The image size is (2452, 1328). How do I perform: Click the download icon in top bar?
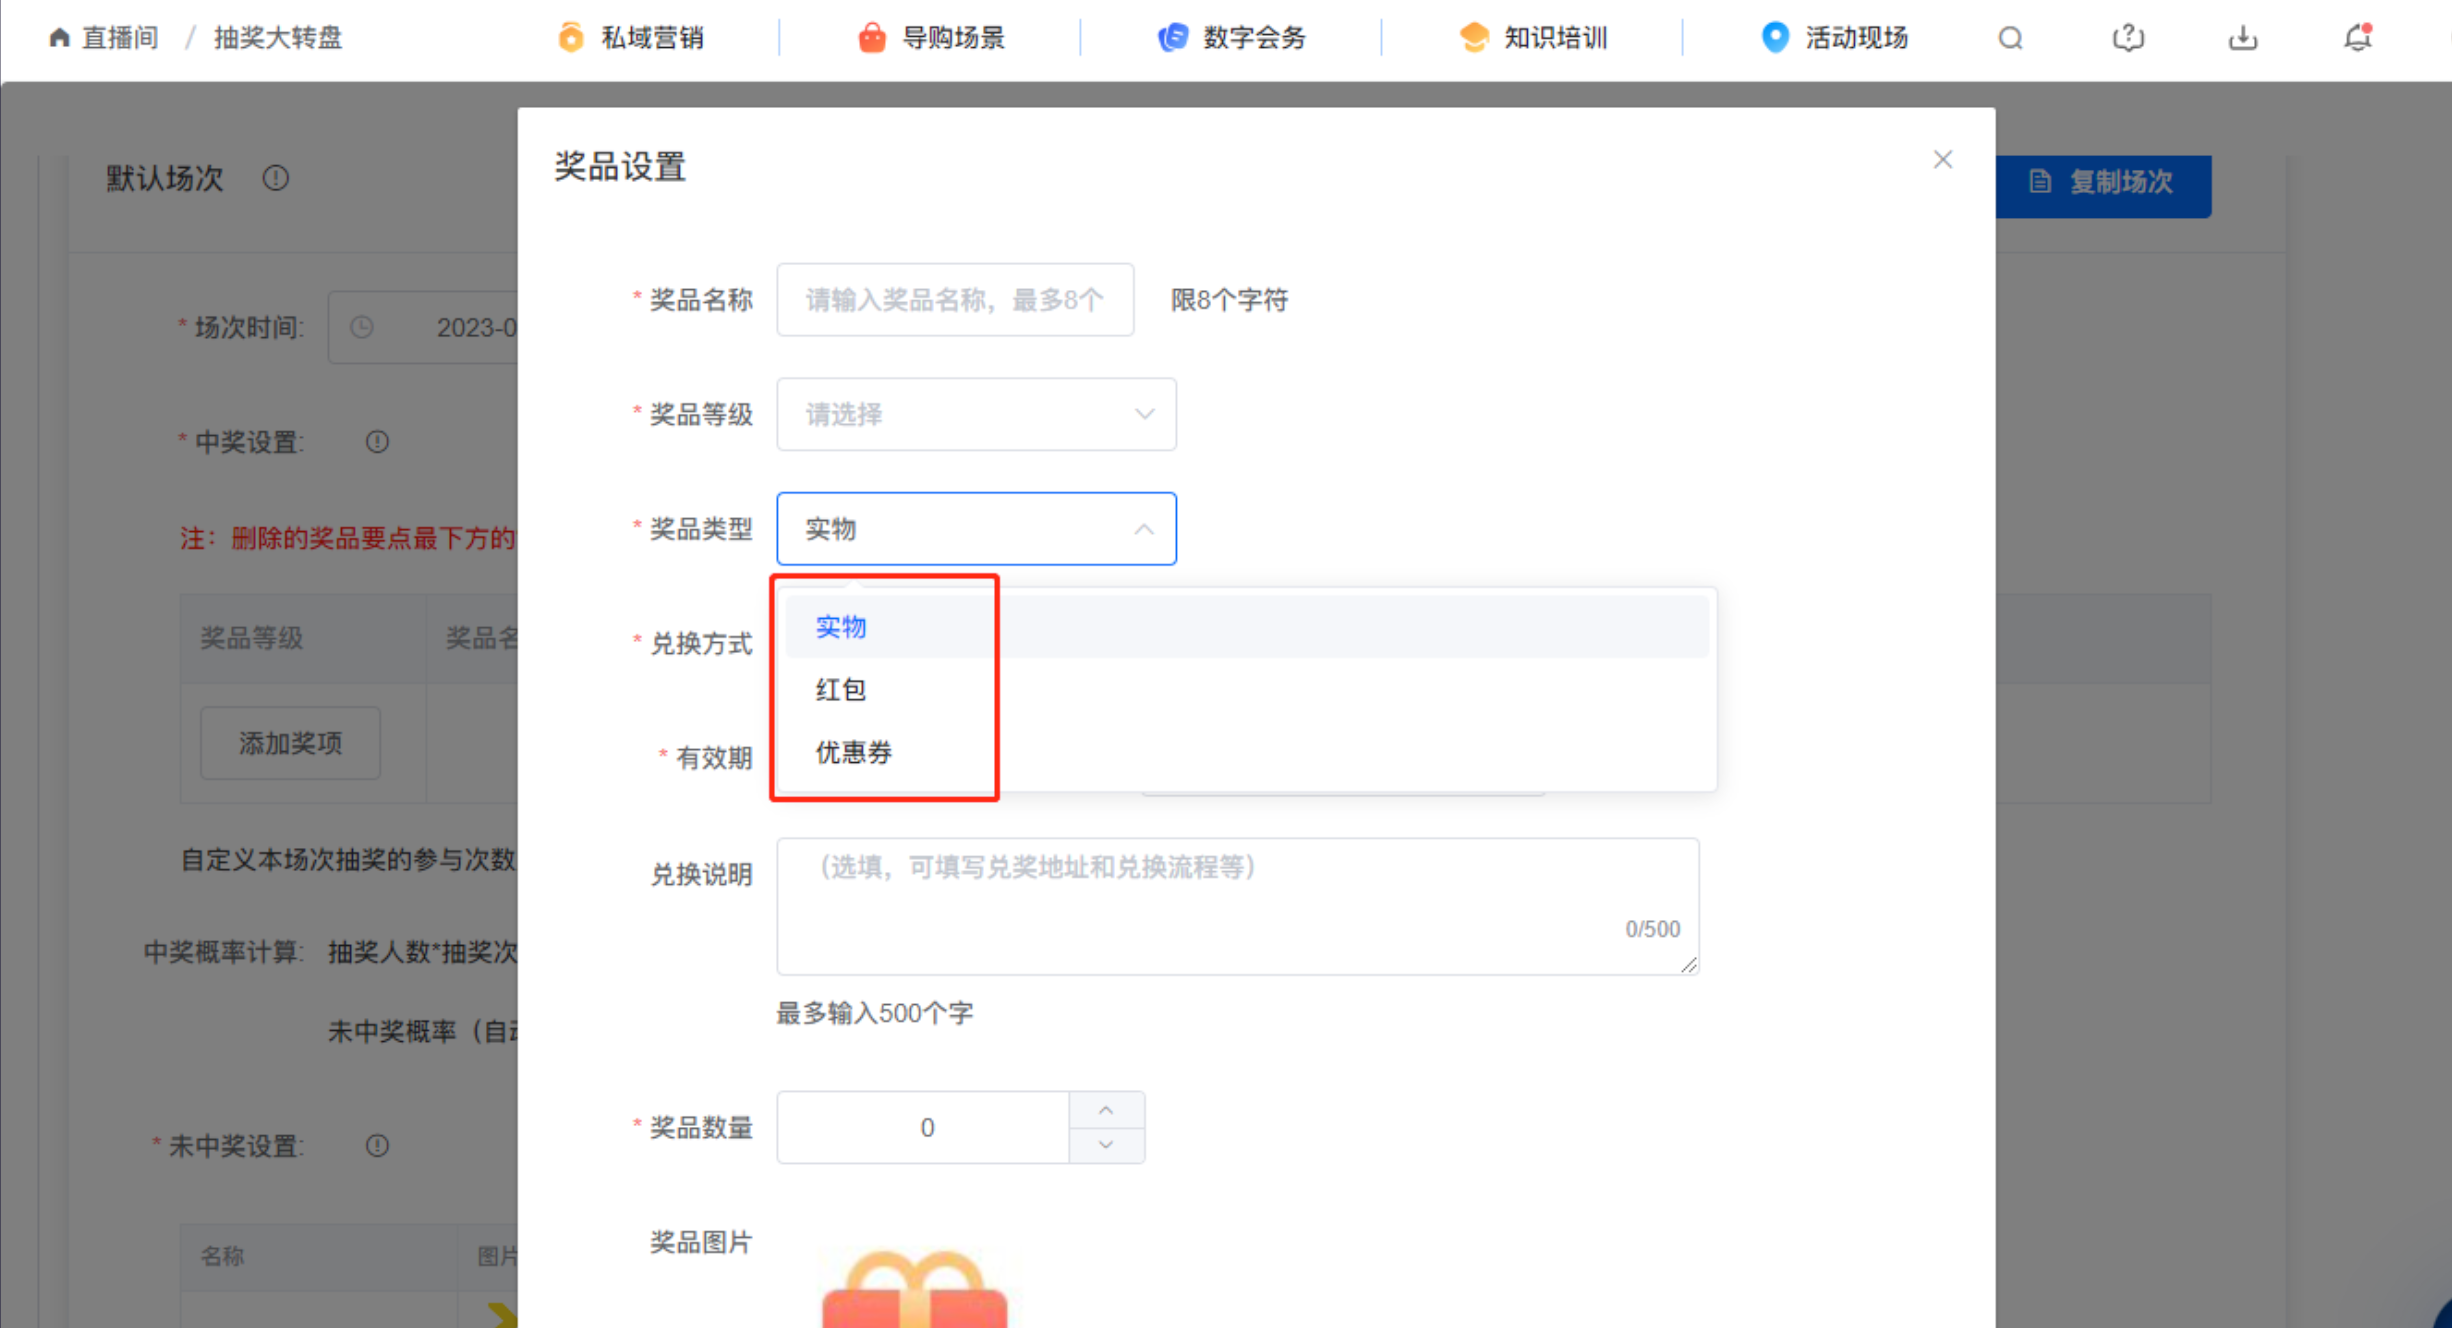click(x=2242, y=38)
